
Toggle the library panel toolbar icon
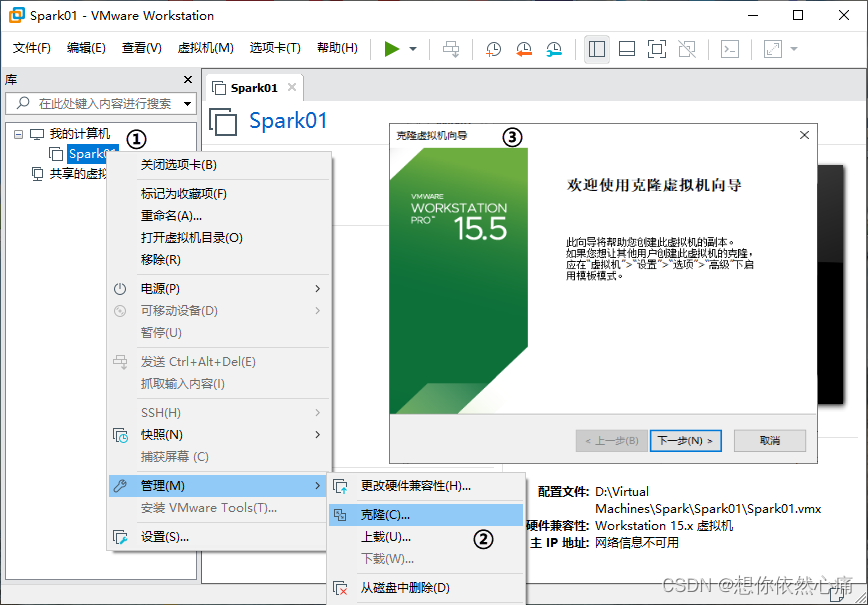597,49
